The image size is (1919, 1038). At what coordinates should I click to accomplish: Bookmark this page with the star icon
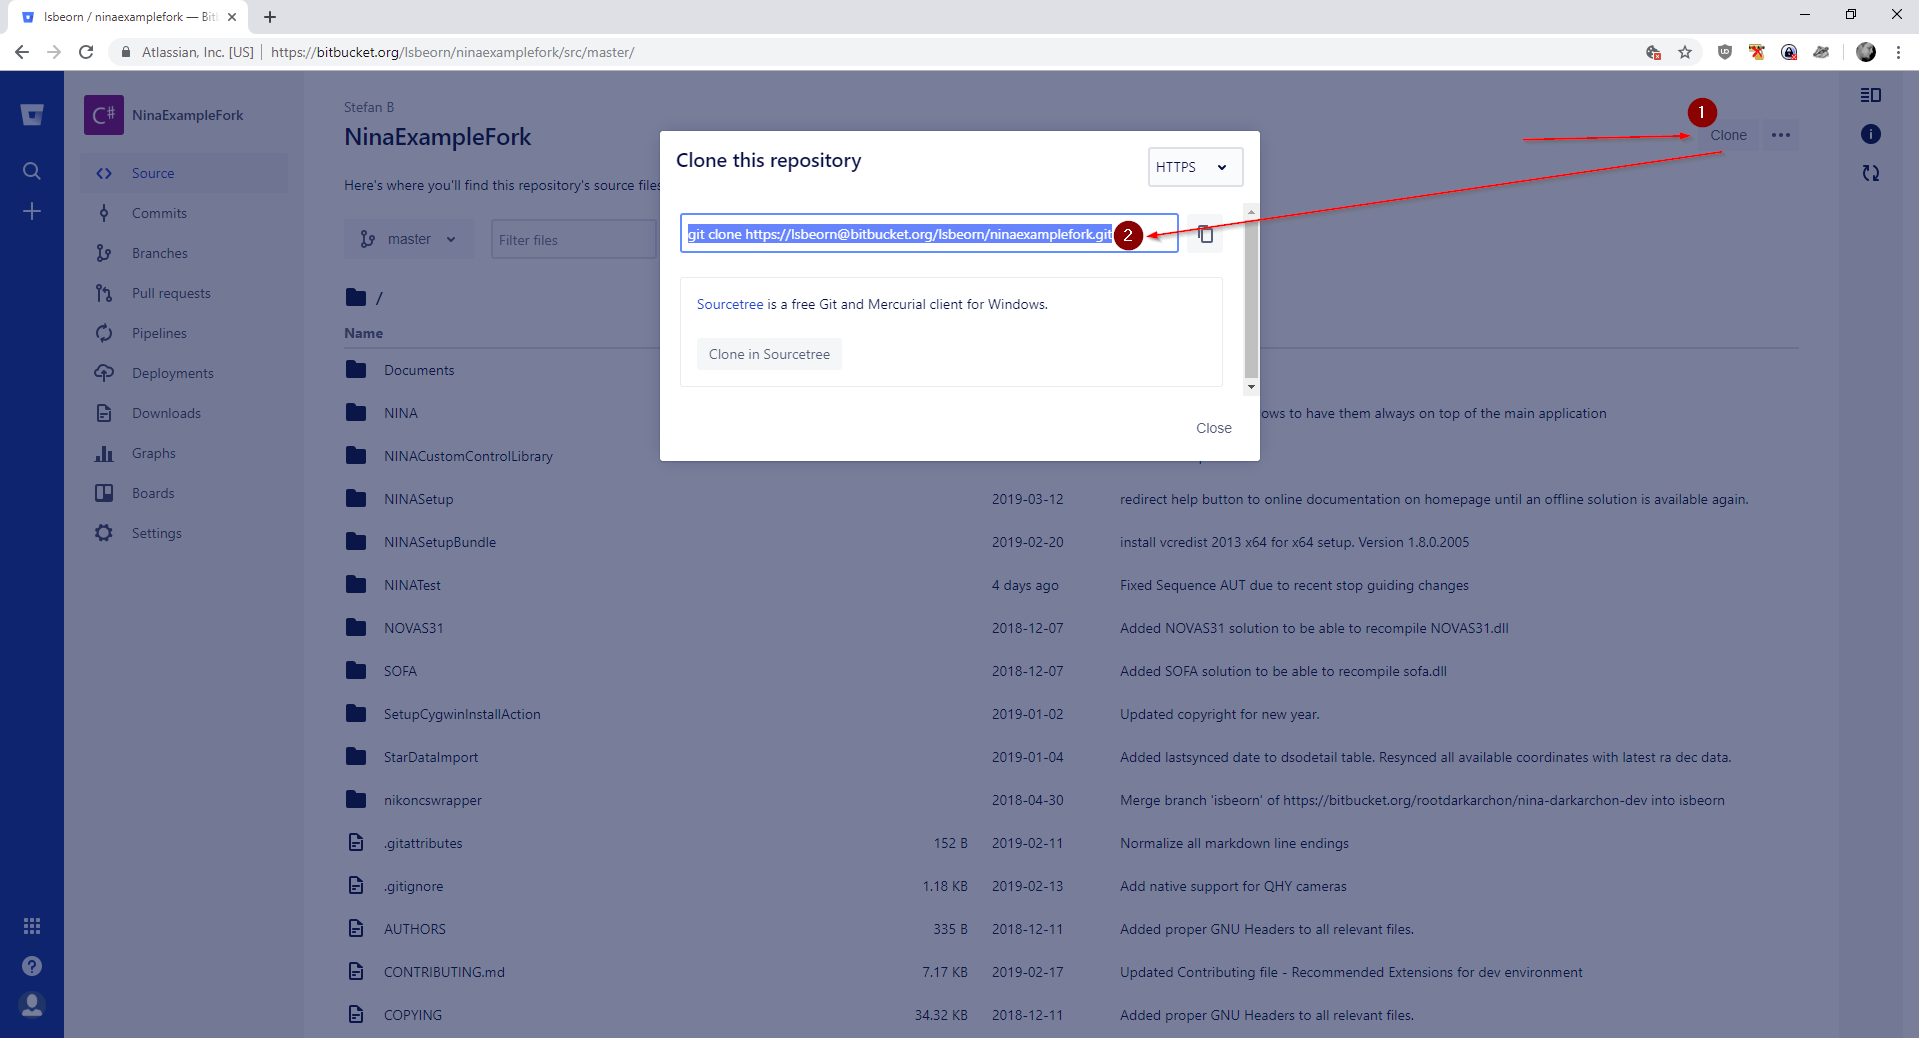[1685, 52]
